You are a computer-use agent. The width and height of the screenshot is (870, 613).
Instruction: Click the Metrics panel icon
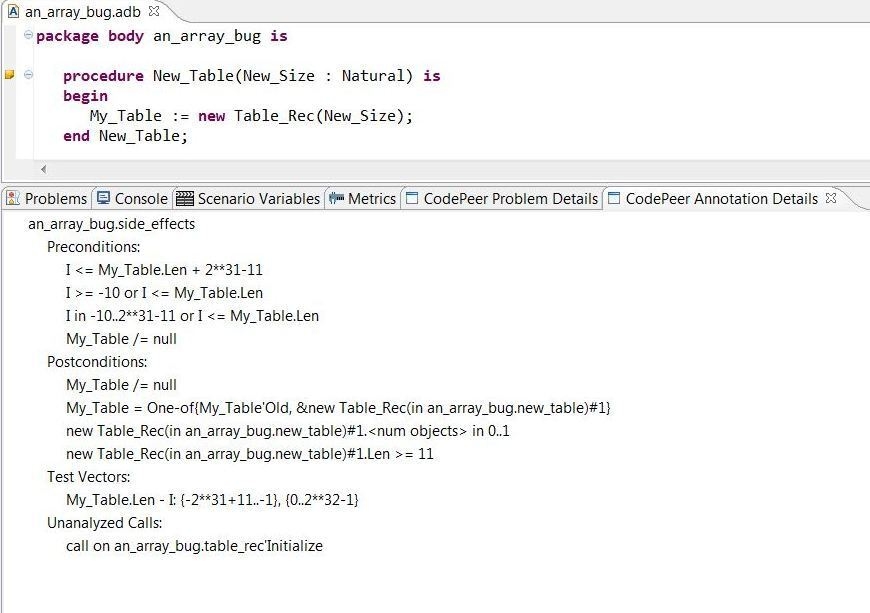(335, 198)
